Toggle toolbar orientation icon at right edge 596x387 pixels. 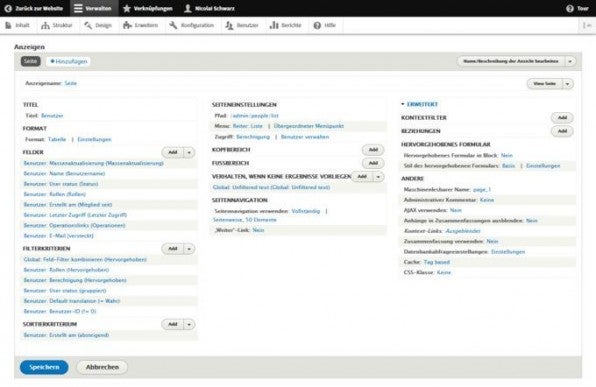tap(587, 25)
